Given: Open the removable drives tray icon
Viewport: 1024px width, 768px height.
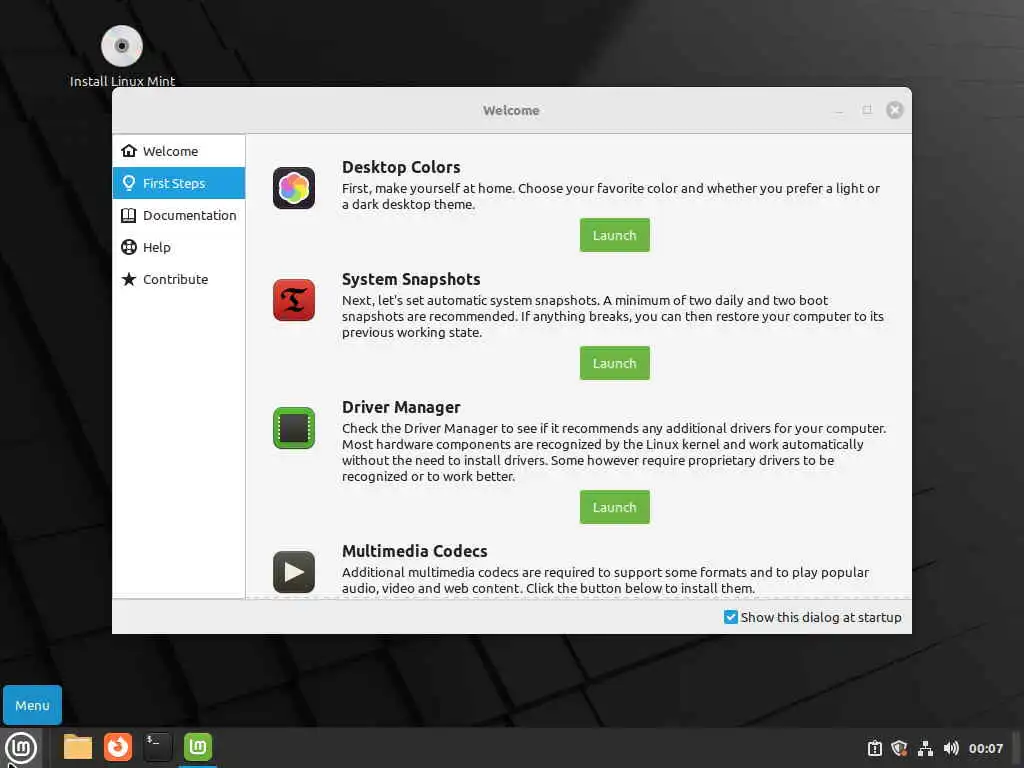Looking at the screenshot, I should click(874, 748).
